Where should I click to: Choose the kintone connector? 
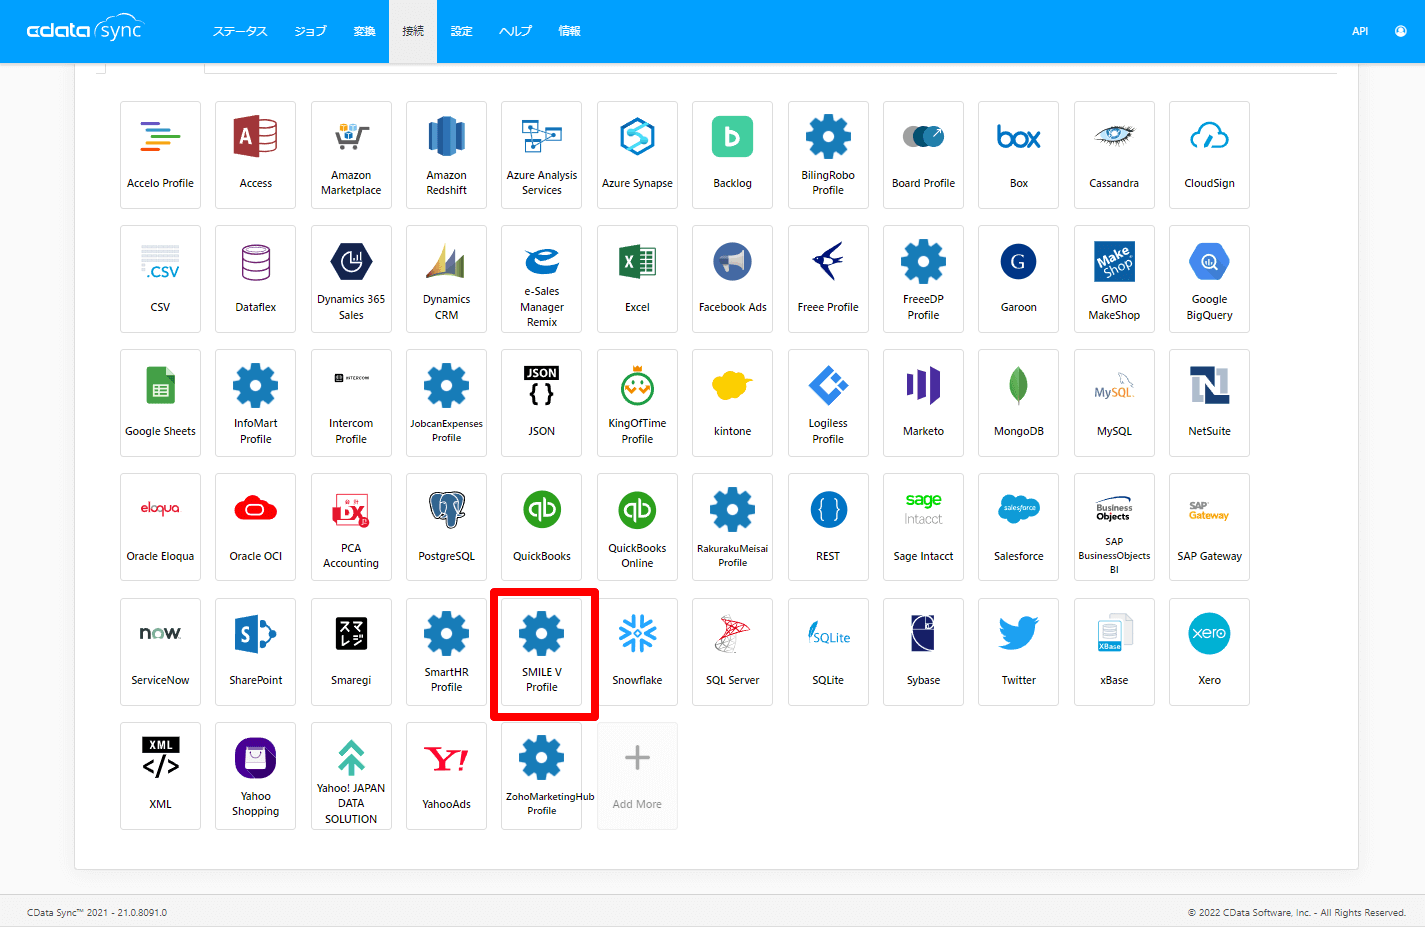732,403
